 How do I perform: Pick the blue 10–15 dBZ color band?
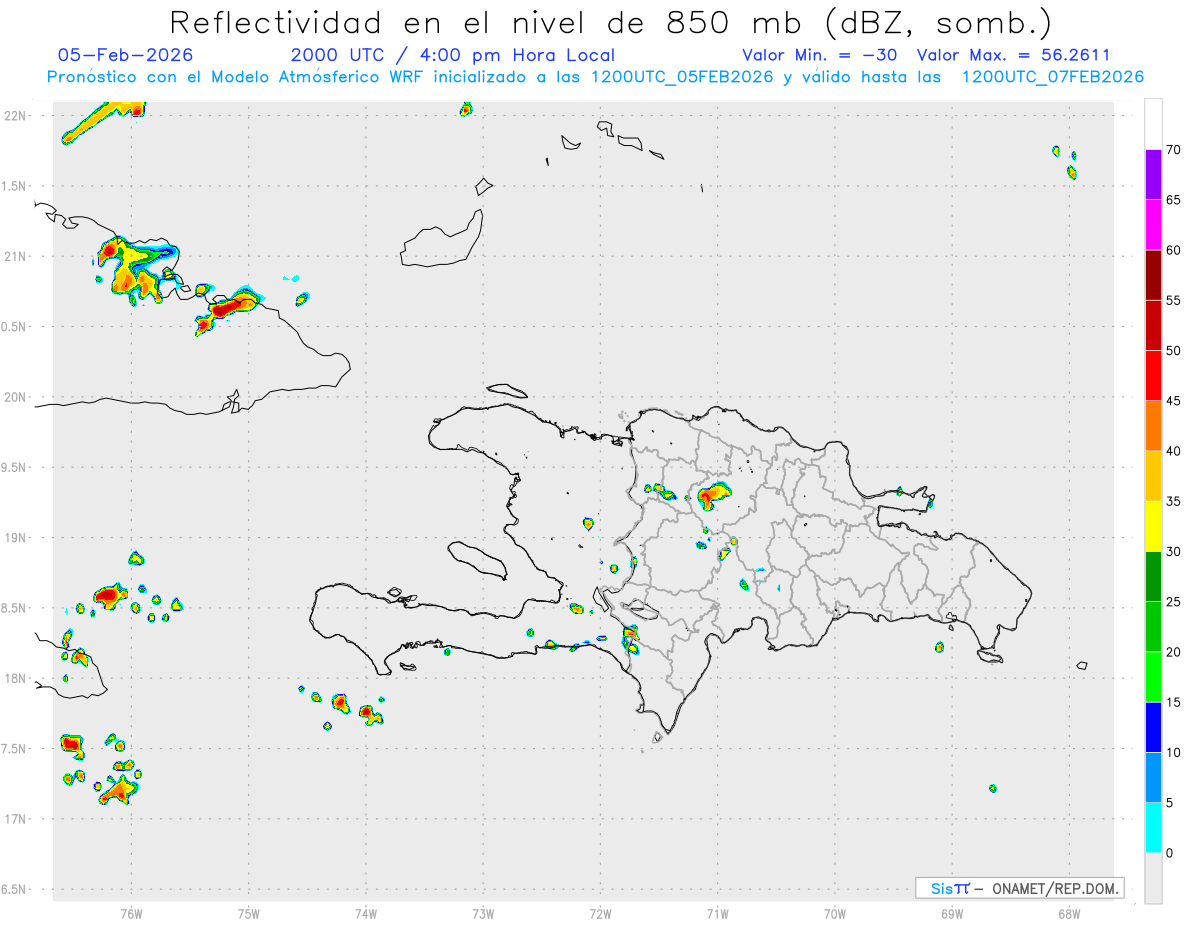coord(1153,727)
